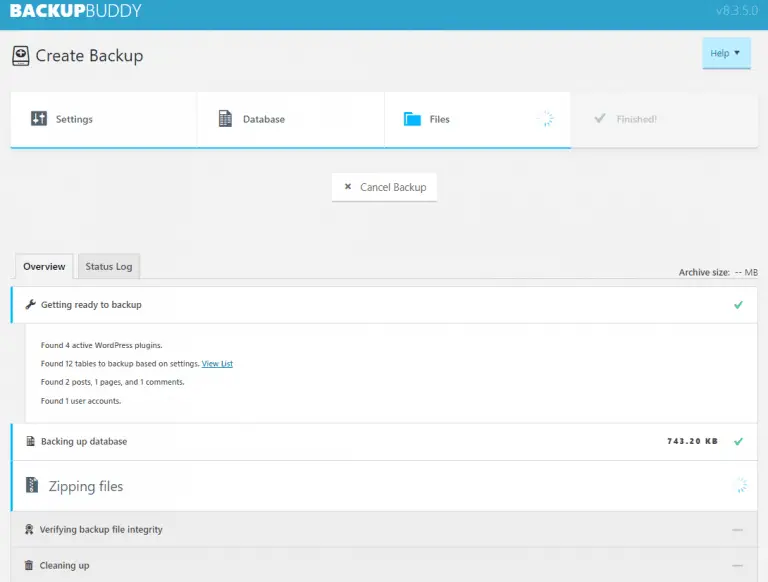
Task: Expand the Cleaning up section
Action: coord(384,565)
